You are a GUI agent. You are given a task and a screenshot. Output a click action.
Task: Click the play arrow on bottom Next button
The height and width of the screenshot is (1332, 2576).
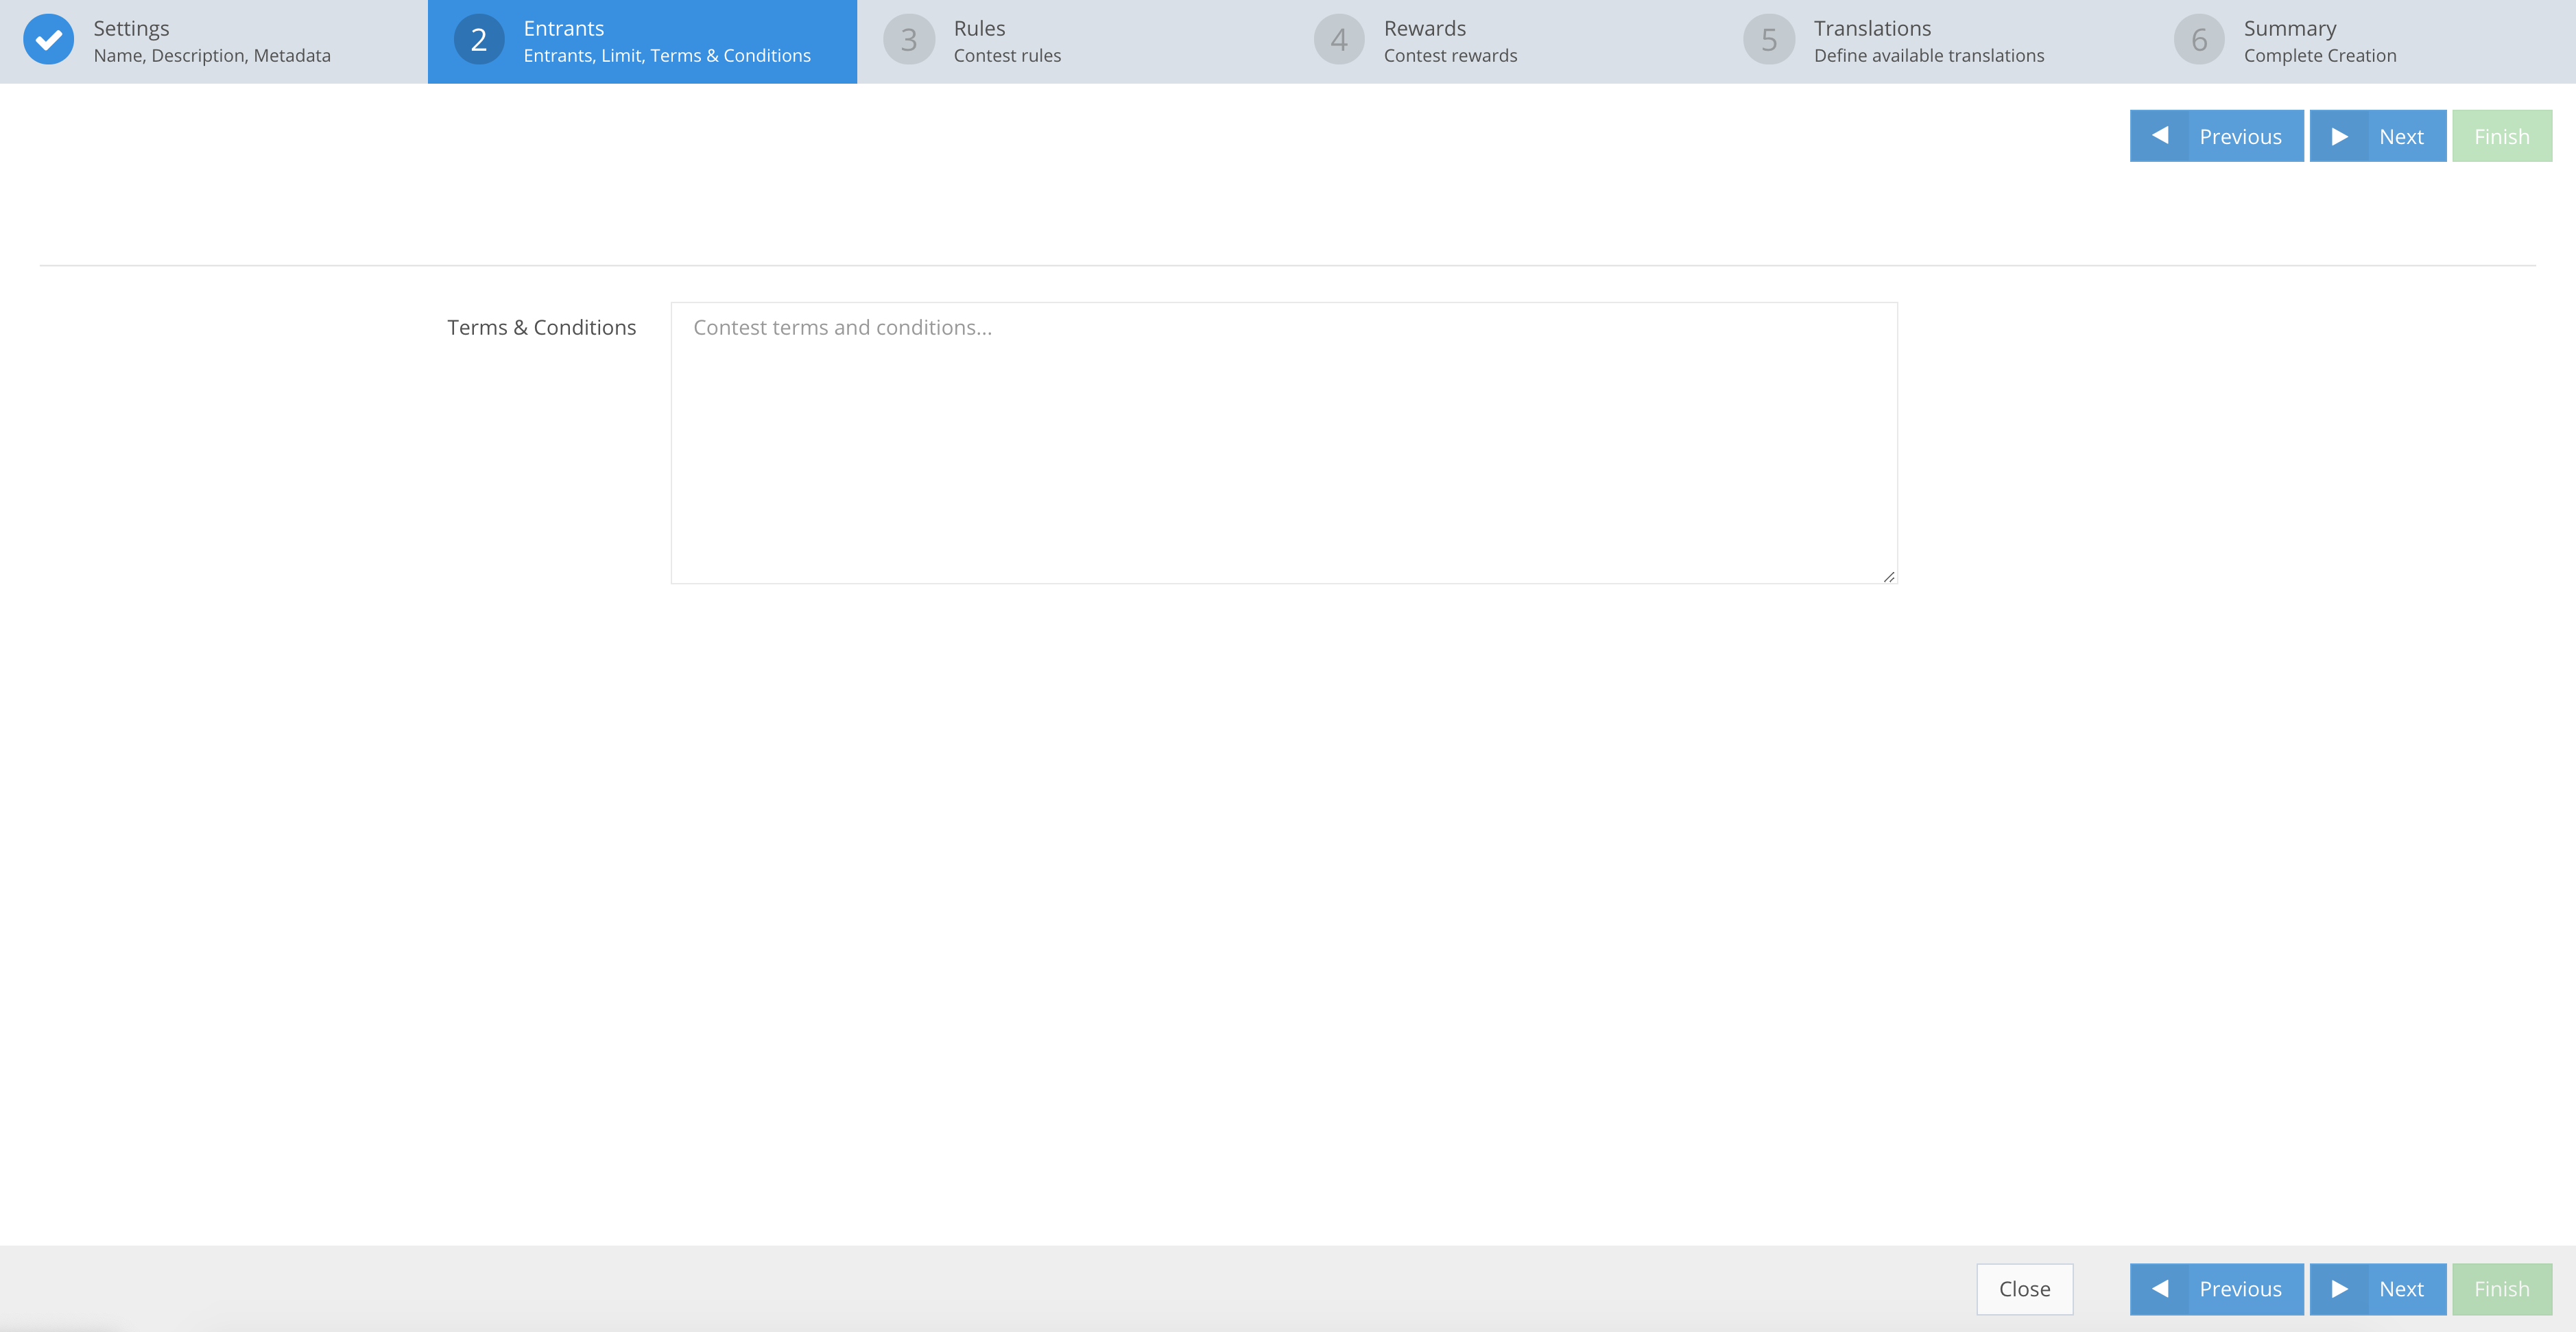click(2340, 1288)
